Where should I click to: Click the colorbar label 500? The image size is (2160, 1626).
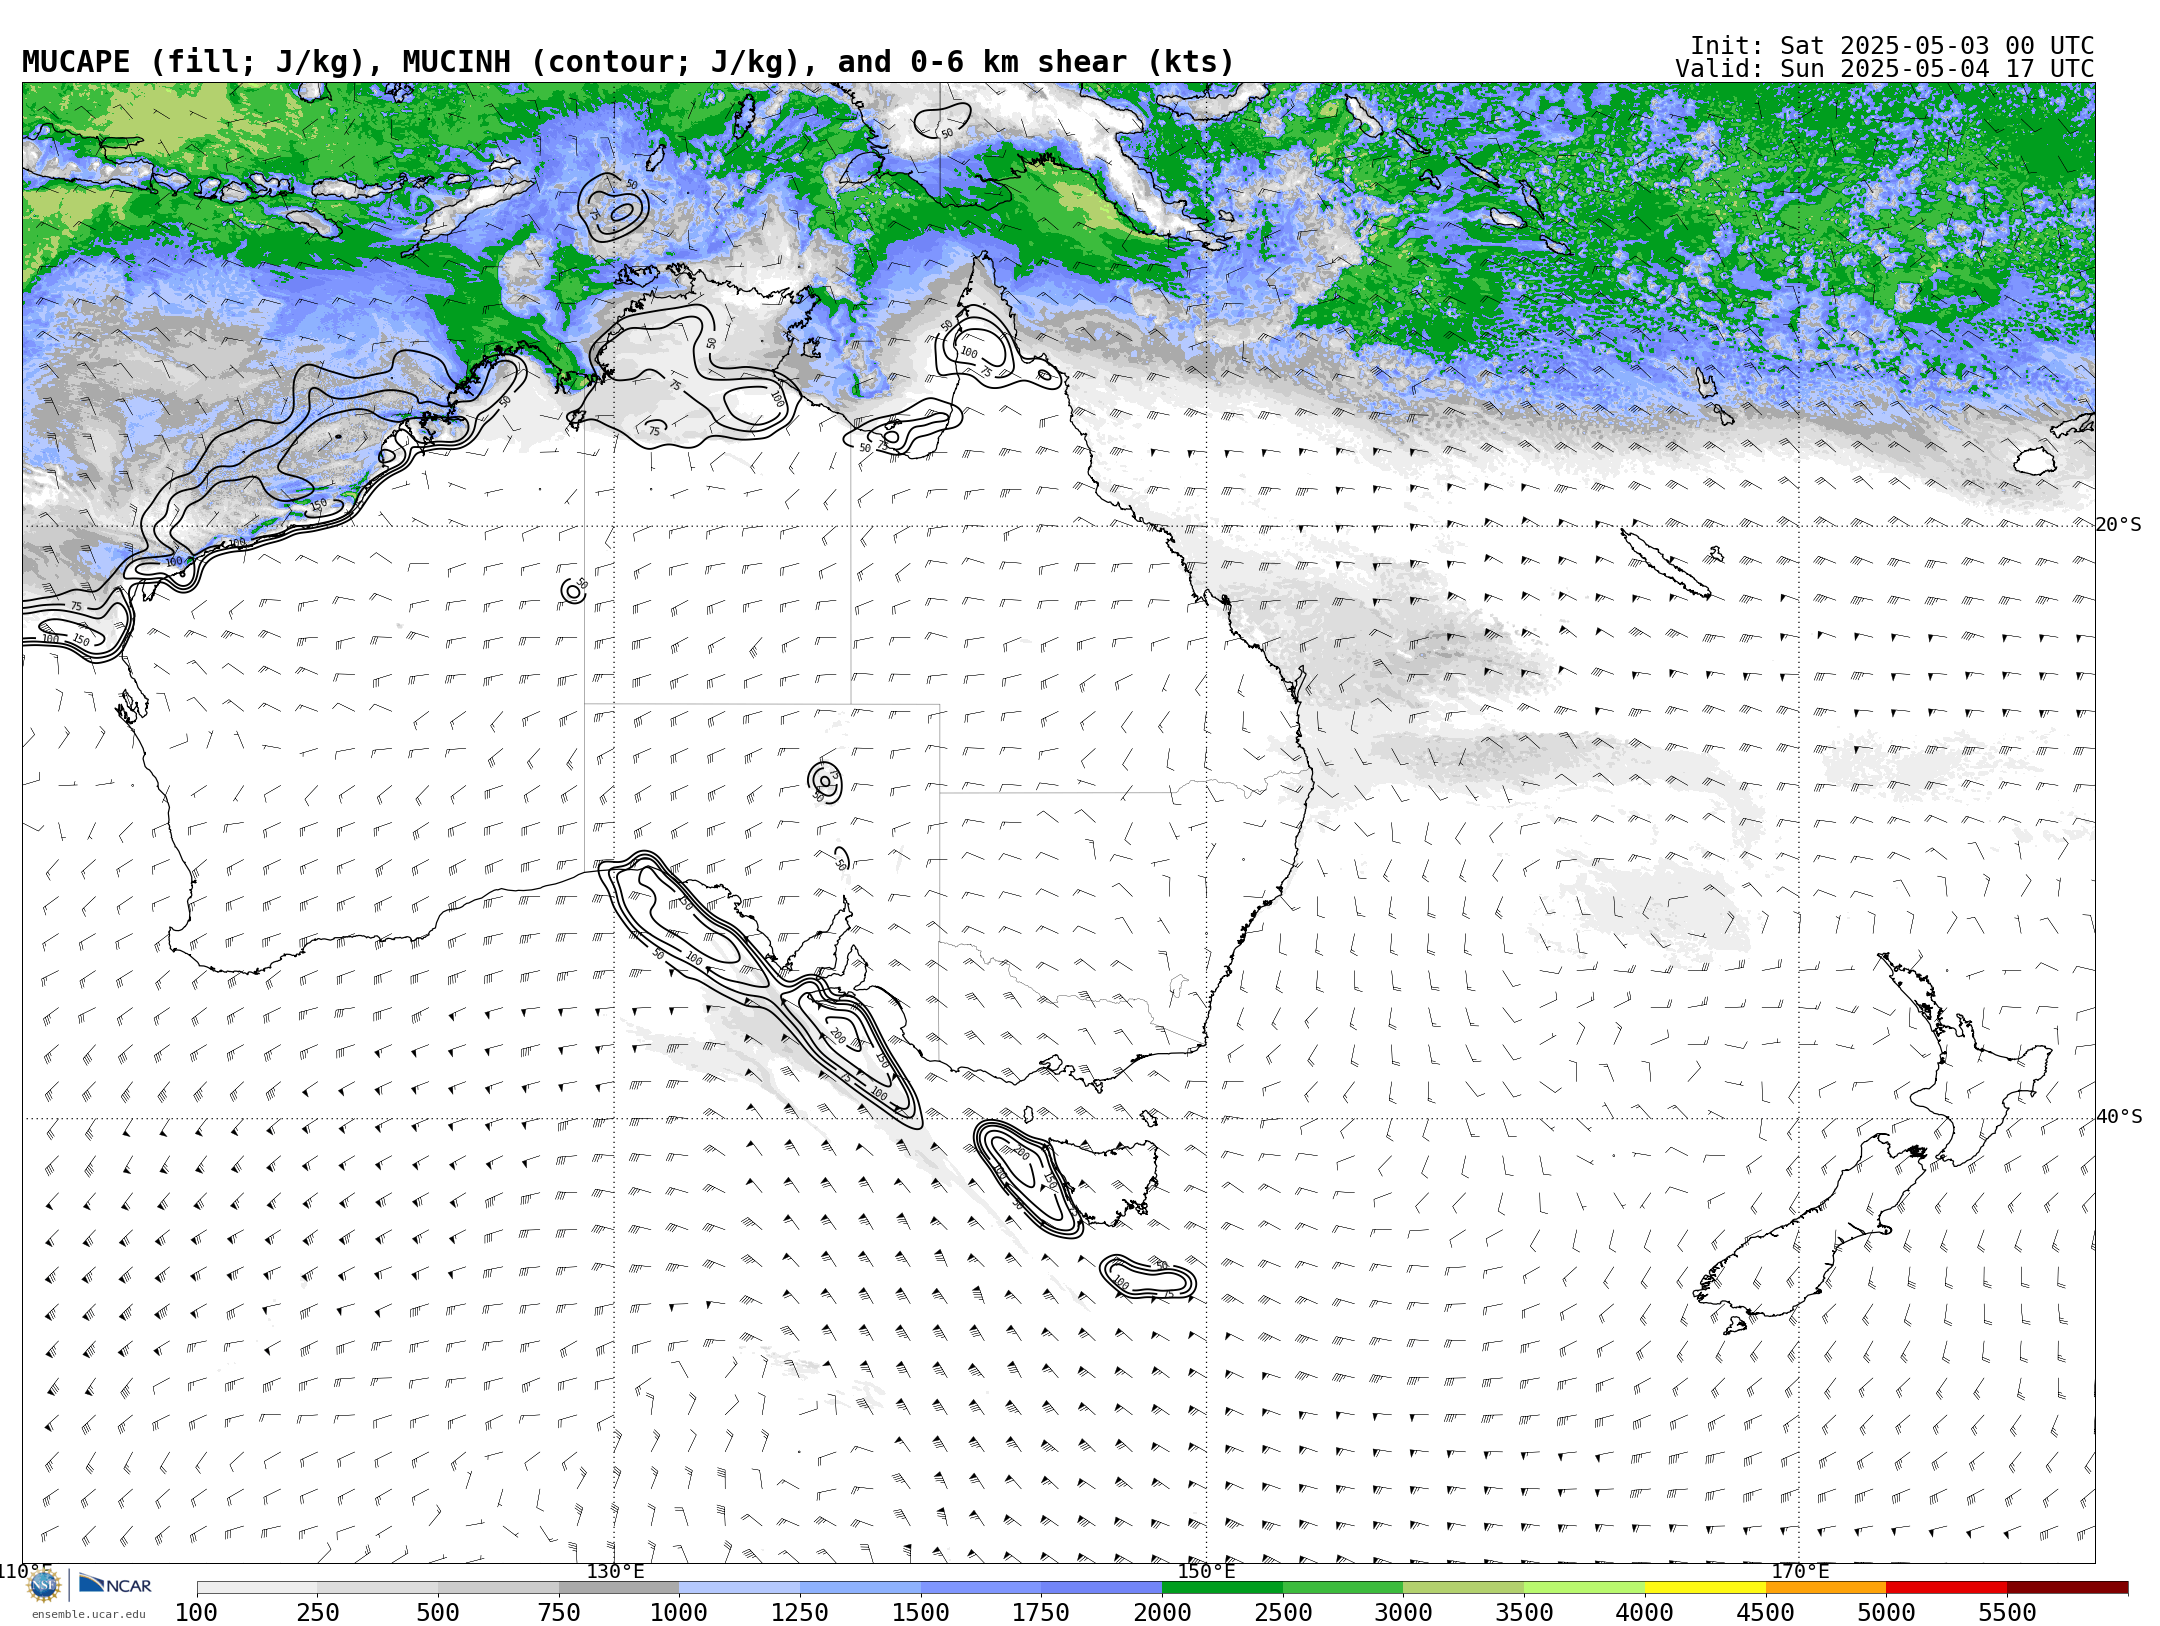pos(438,1613)
